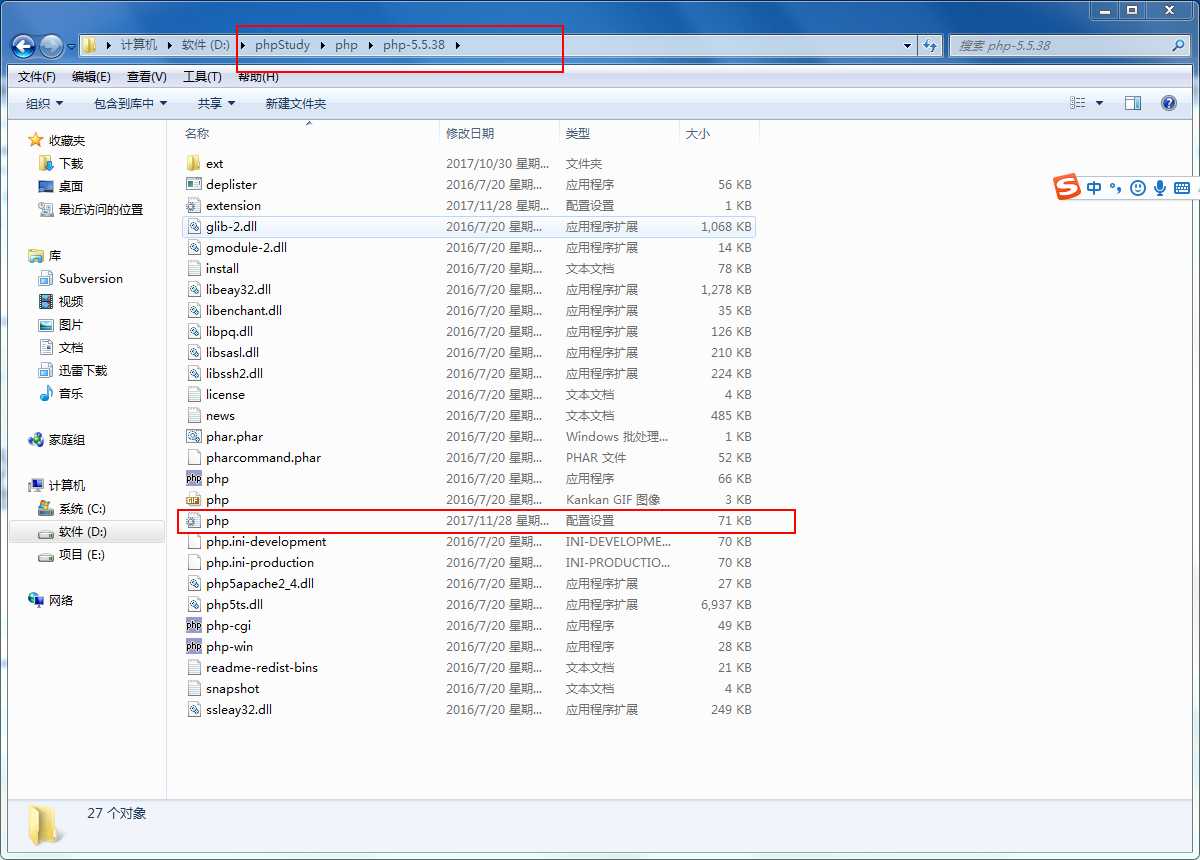Open the 工具(T) menu

pyautogui.click(x=202, y=77)
